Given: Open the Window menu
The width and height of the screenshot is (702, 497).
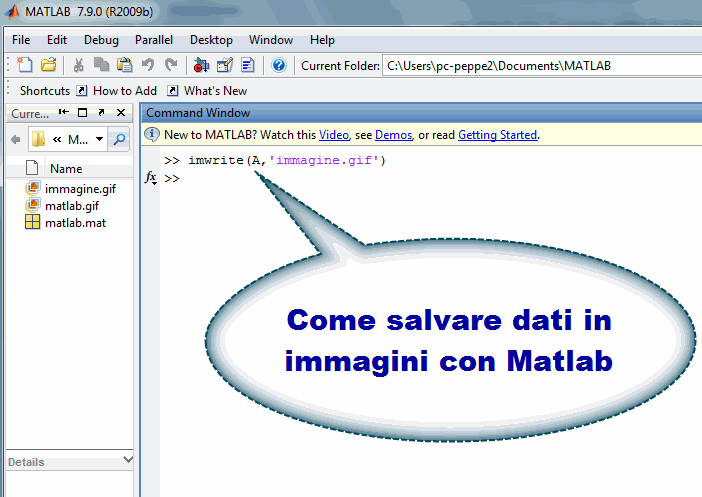Looking at the screenshot, I should click(x=271, y=40).
